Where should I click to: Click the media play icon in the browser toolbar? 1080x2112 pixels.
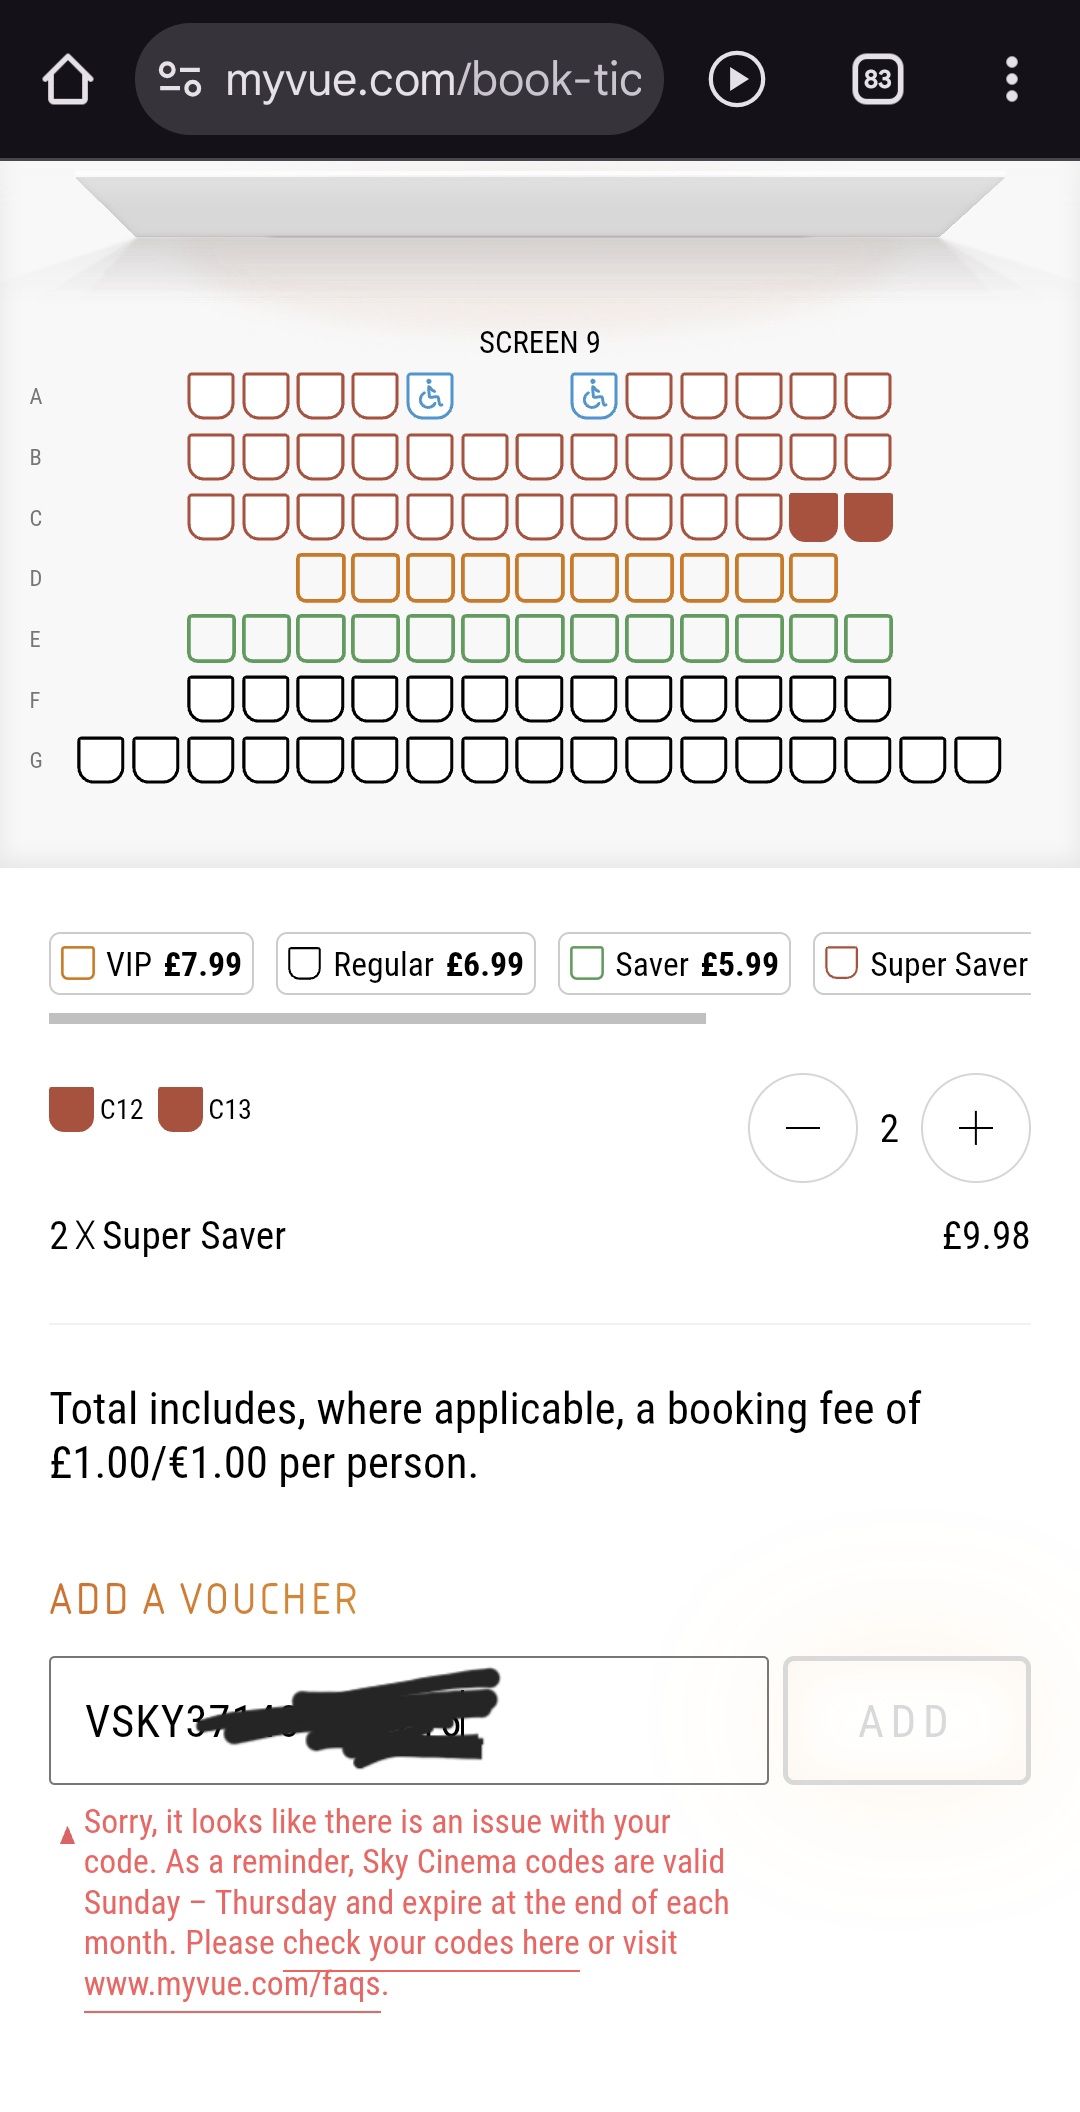(737, 79)
